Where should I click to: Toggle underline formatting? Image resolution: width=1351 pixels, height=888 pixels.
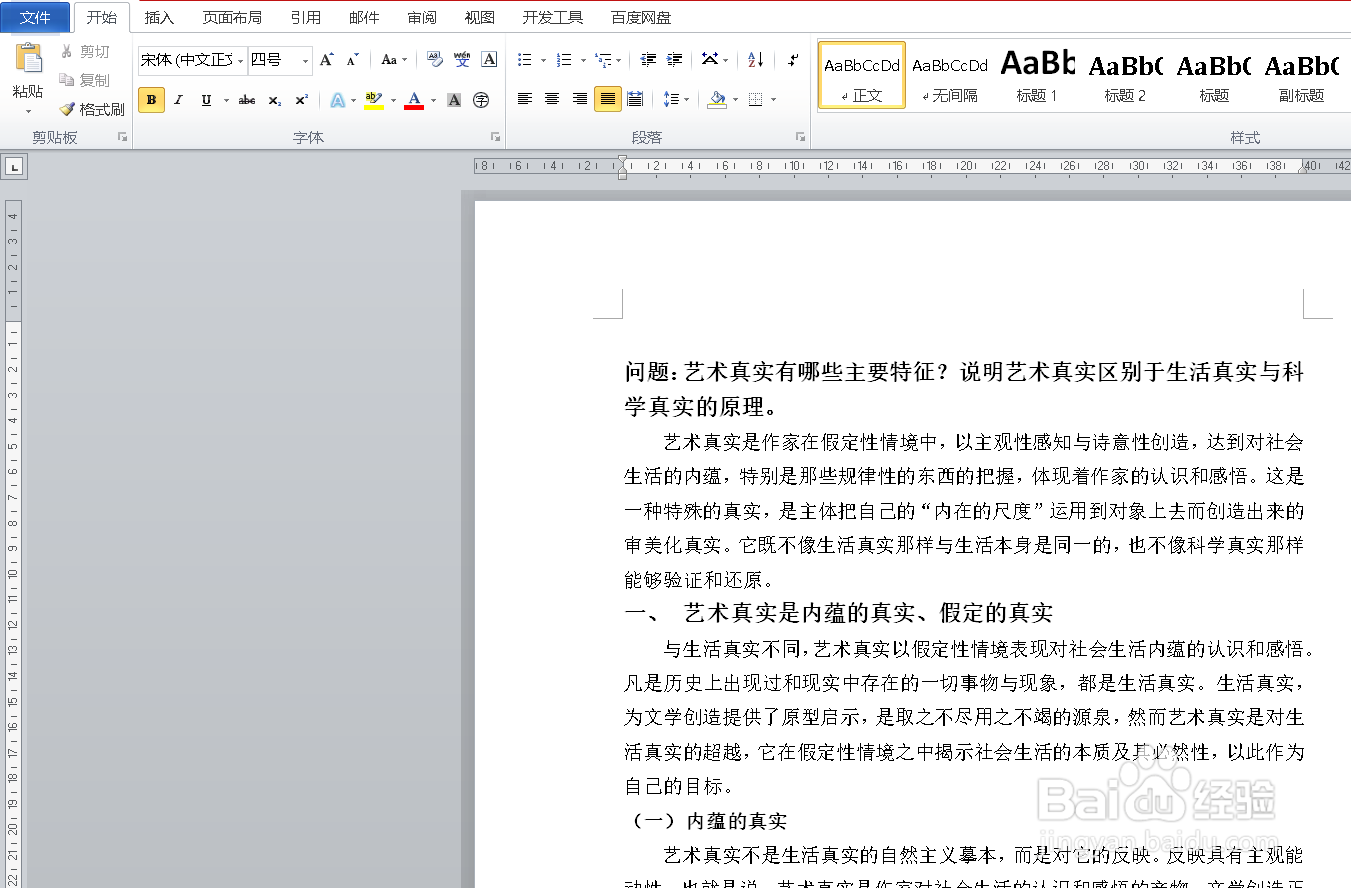tap(206, 100)
